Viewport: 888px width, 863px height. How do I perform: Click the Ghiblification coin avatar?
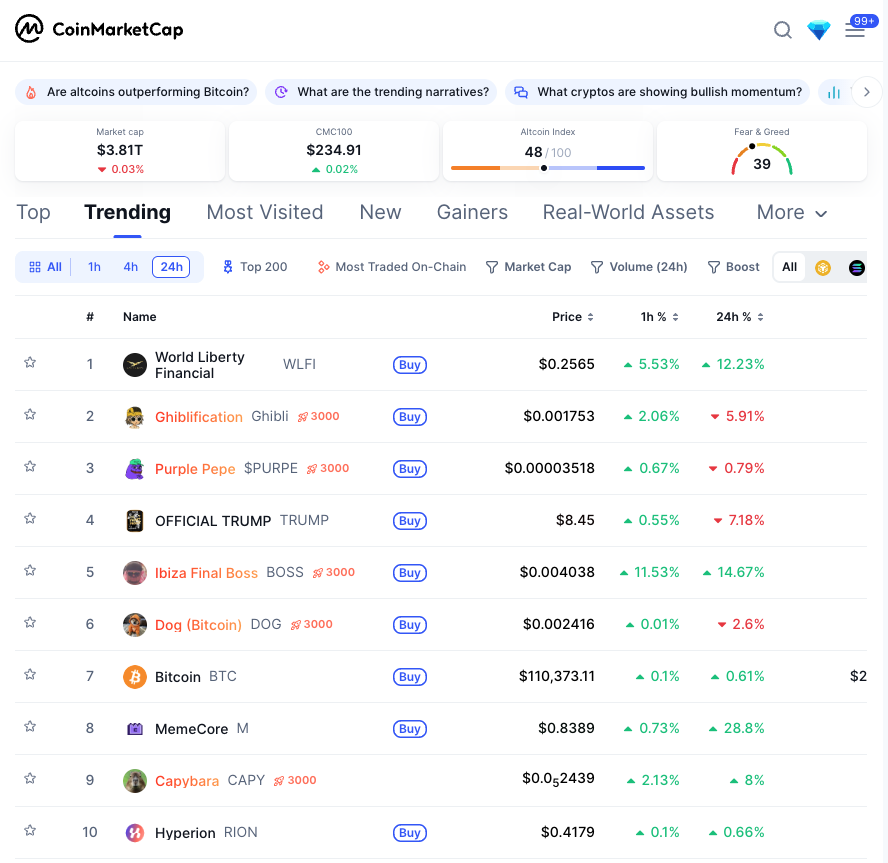point(135,417)
